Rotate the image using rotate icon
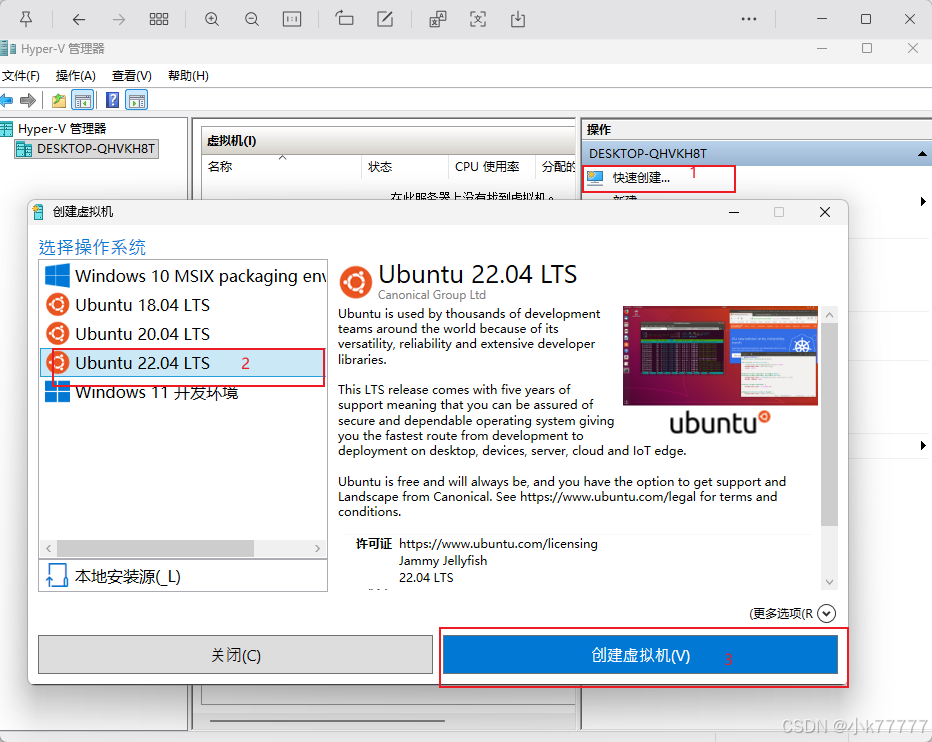The width and height of the screenshot is (932, 742). tap(344, 19)
